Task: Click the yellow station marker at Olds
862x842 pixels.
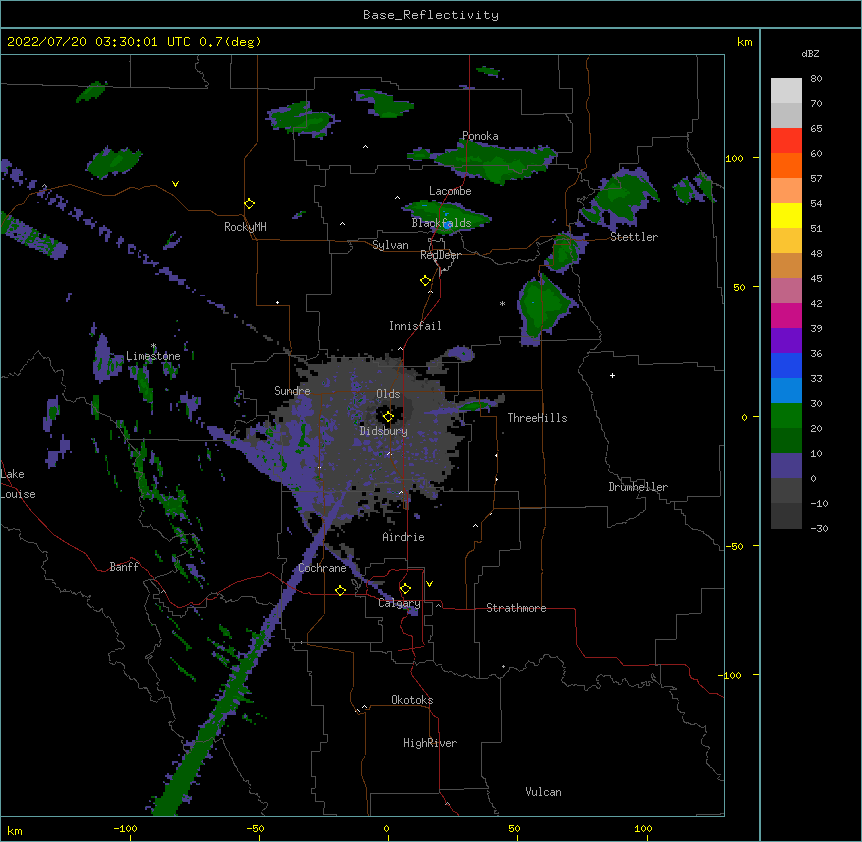Action: coord(388,417)
